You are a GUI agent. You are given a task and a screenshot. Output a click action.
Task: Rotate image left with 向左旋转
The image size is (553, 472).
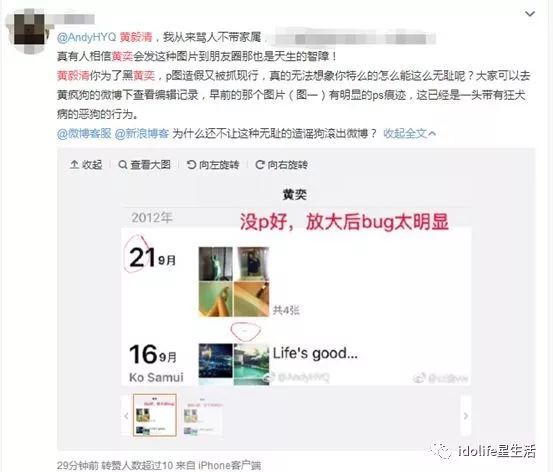pyautogui.click(x=213, y=165)
